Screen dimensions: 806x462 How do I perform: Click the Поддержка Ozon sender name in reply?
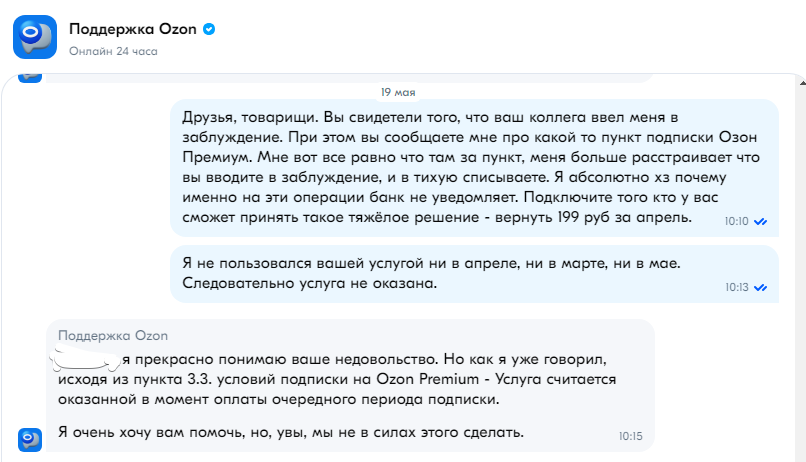pos(113,334)
